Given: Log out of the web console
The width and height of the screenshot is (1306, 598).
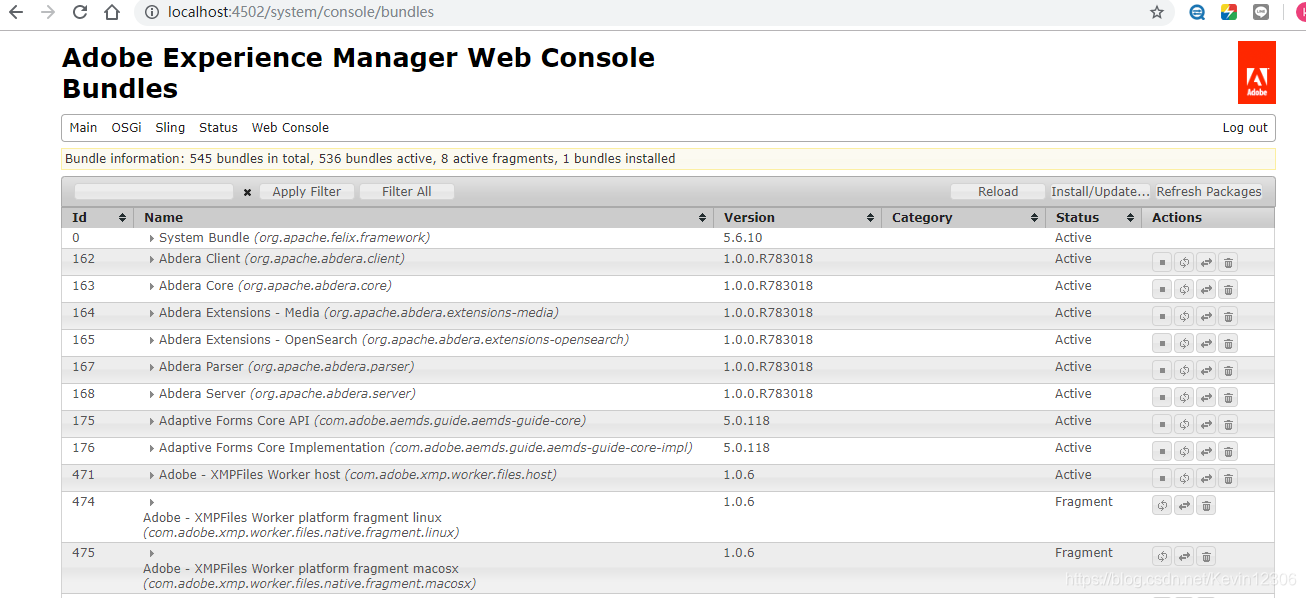Looking at the screenshot, I should [x=1245, y=127].
